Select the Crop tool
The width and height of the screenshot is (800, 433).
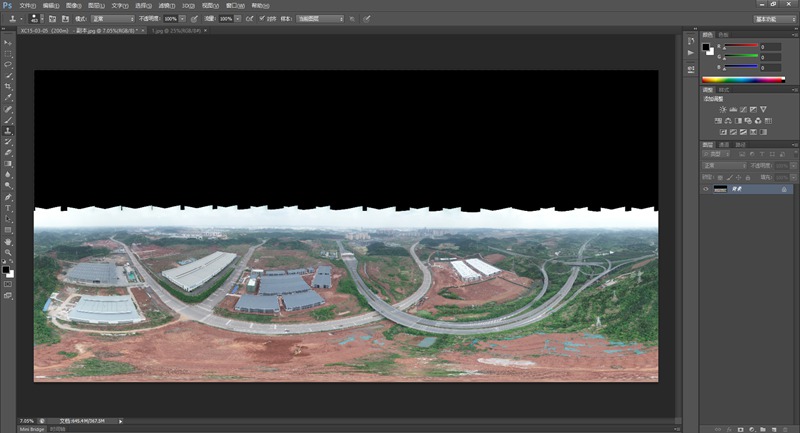[x=8, y=86]
